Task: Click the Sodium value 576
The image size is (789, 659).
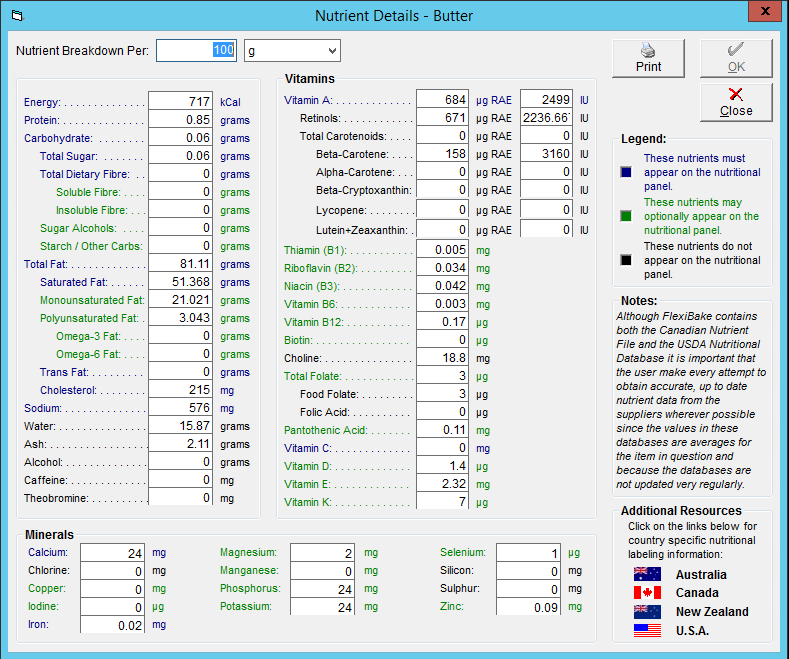Action: [x=181, y=408]
